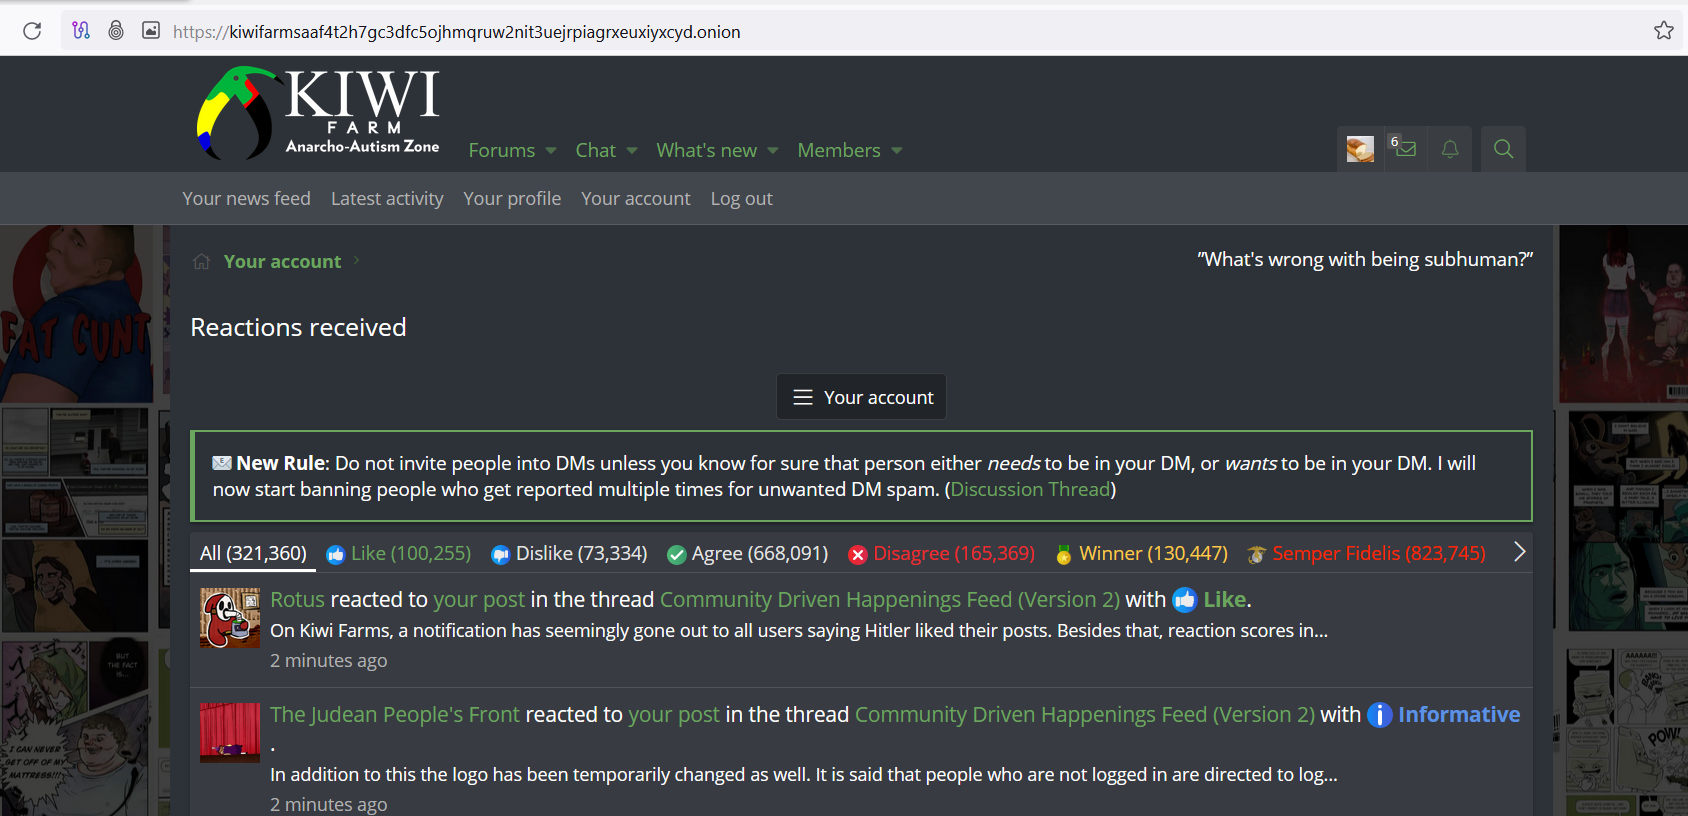Screen dimensions: 1688x816
Task: Open Rotus user avatar thumbnail
Action: [x=230, y=618]
